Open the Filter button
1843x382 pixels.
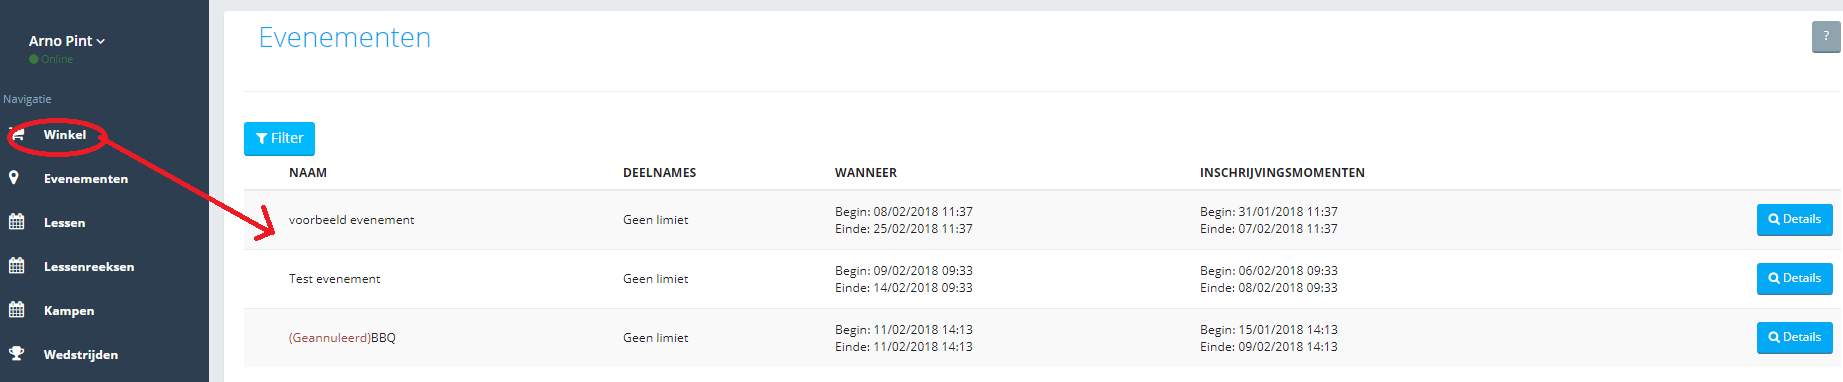[279, 139]
